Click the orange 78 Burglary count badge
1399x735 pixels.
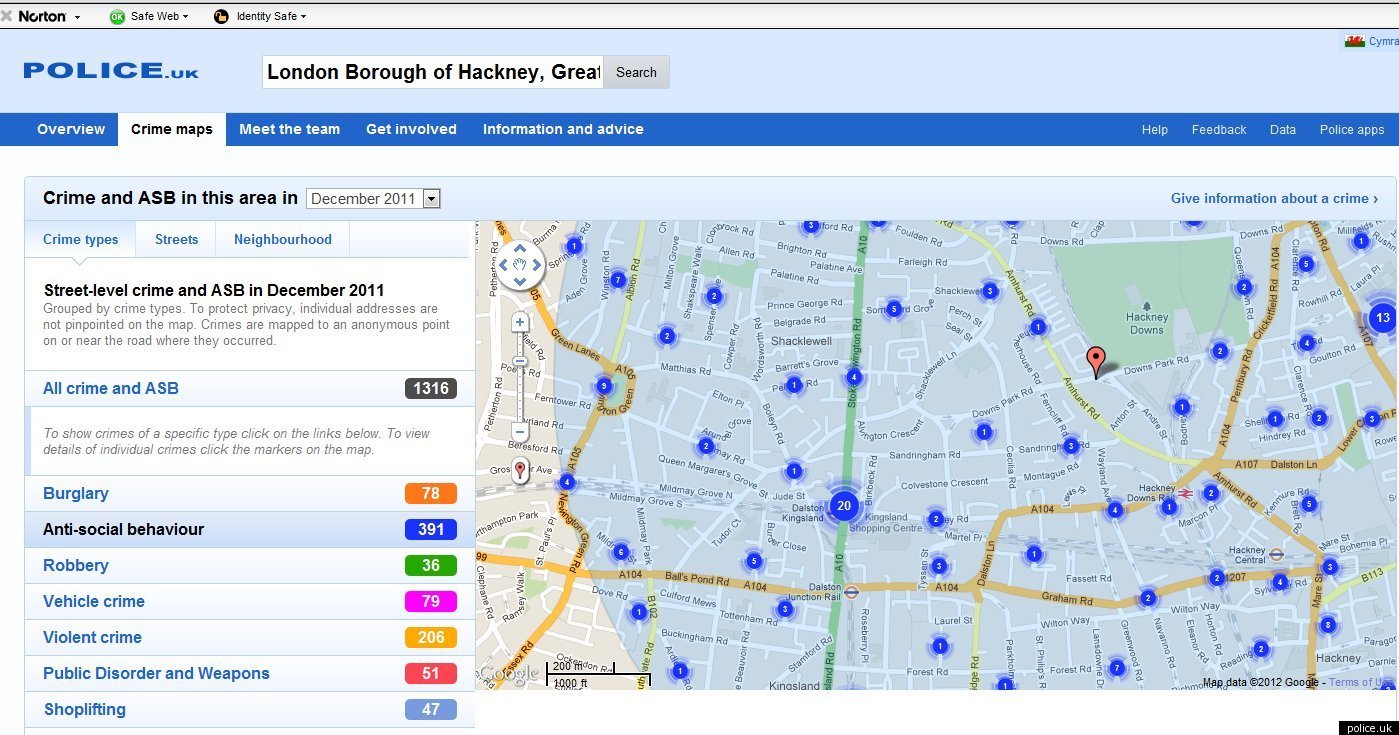pos(431,493)
